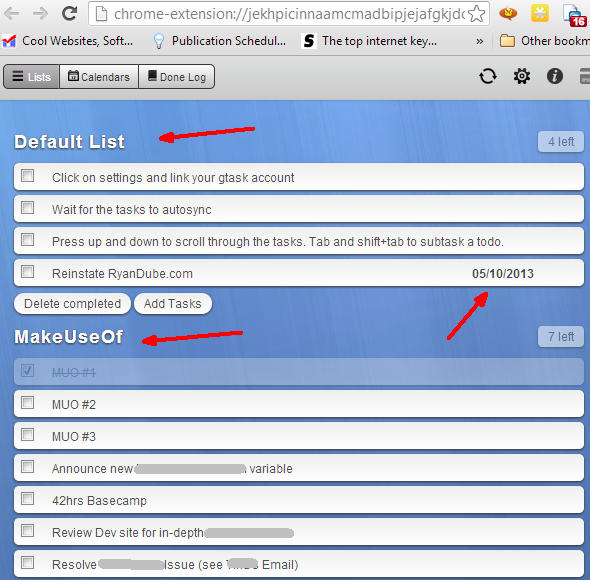
Task: Open the Other bookmarks folder
Action: (x=544, y=41)
